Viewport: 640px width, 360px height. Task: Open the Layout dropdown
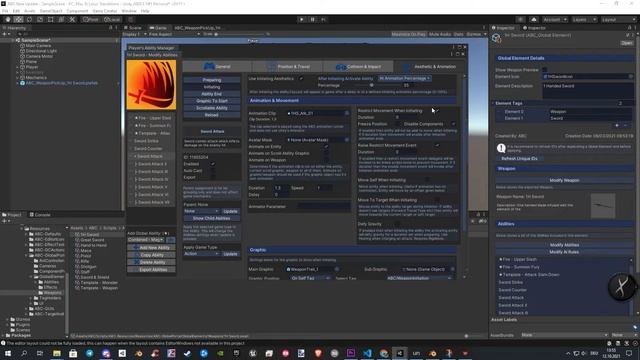[x=618, y=20]
